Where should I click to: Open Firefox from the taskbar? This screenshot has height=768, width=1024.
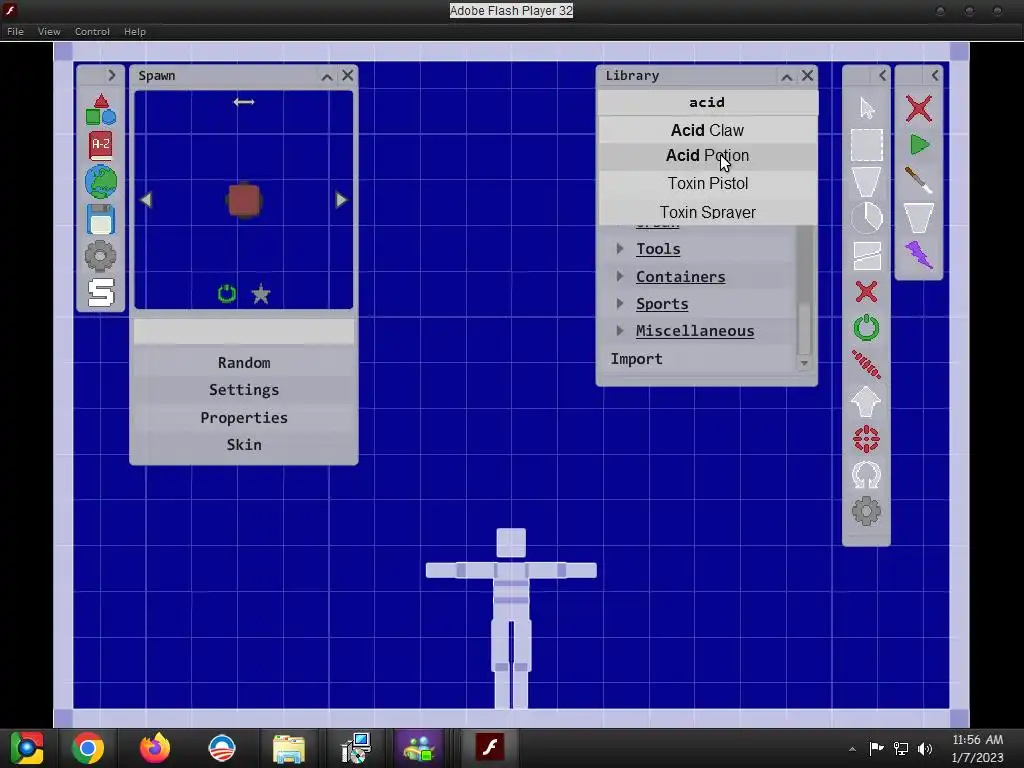pos(155,748)
